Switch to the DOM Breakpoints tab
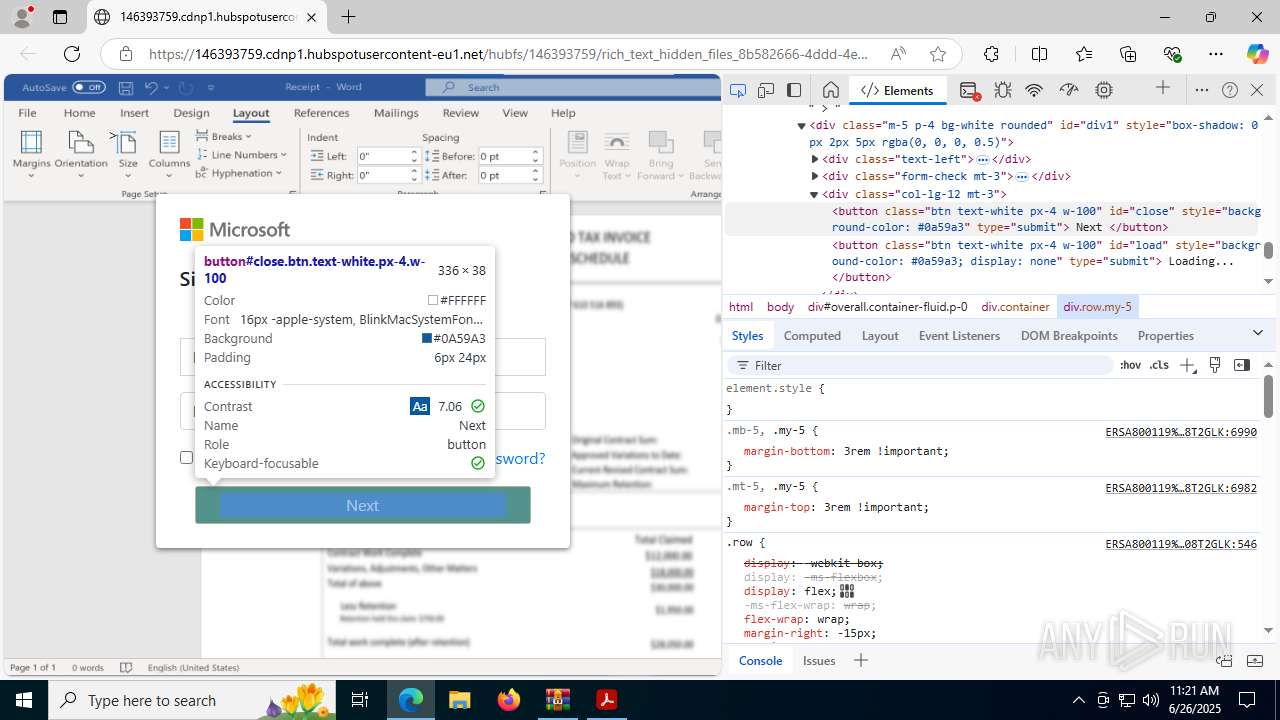This screenshot has height=720, width=1280. tap(1069, 336)
